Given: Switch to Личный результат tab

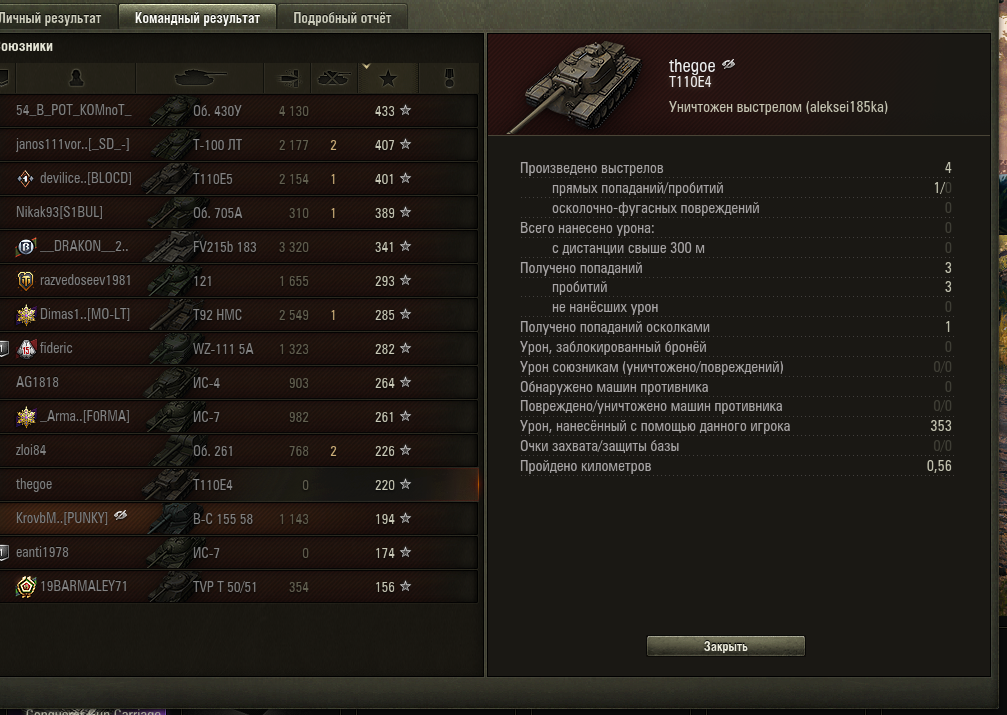Looking at the screenshot, I should [x=51, y=18].
